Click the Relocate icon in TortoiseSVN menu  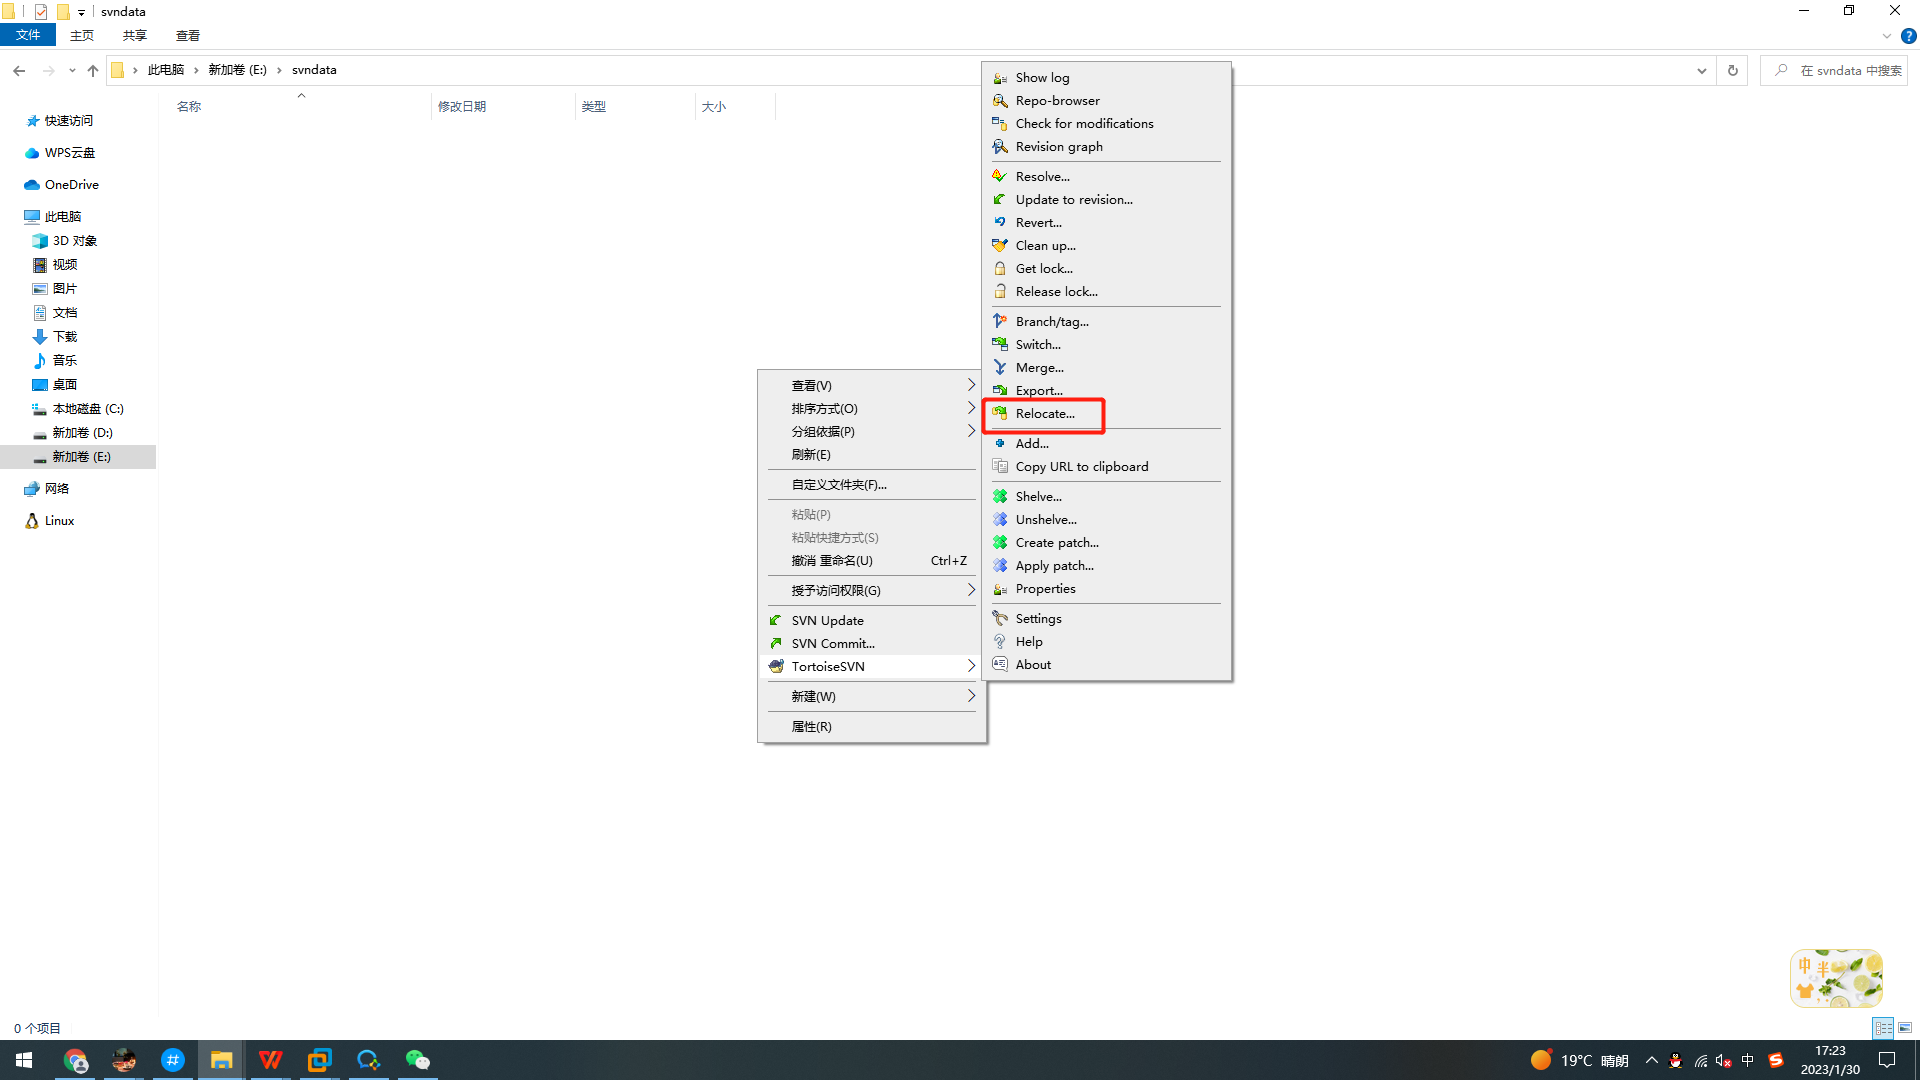coord(999,413)
